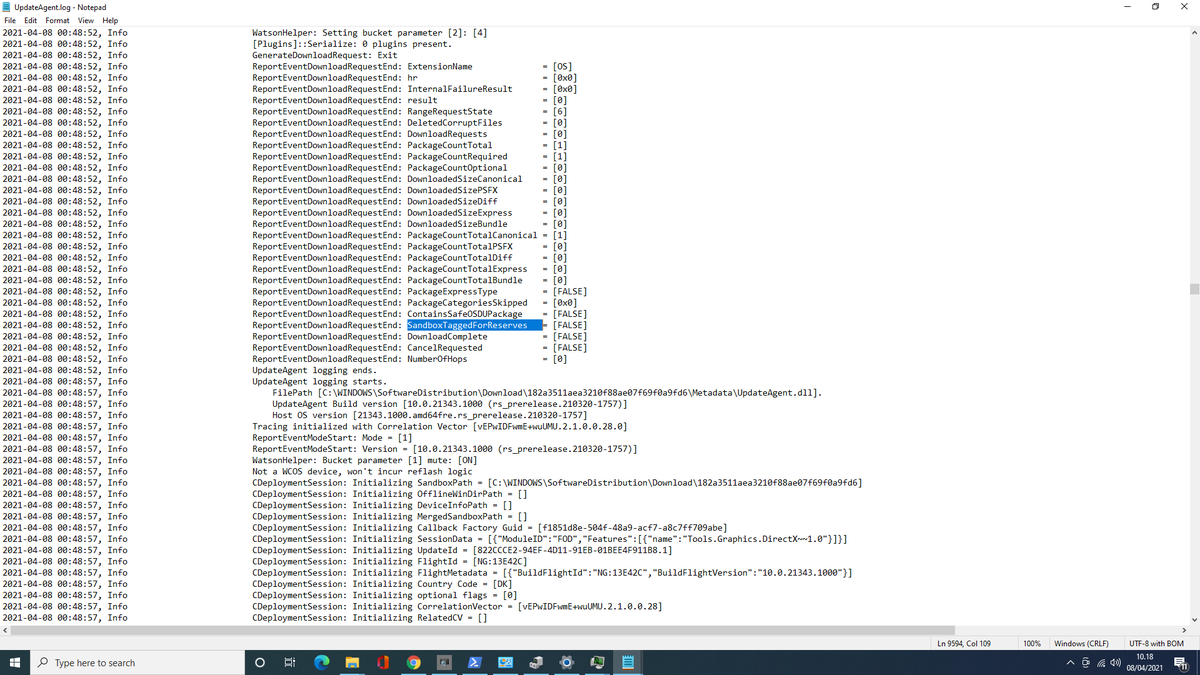Click the NumberOfHops log entry

410,358
